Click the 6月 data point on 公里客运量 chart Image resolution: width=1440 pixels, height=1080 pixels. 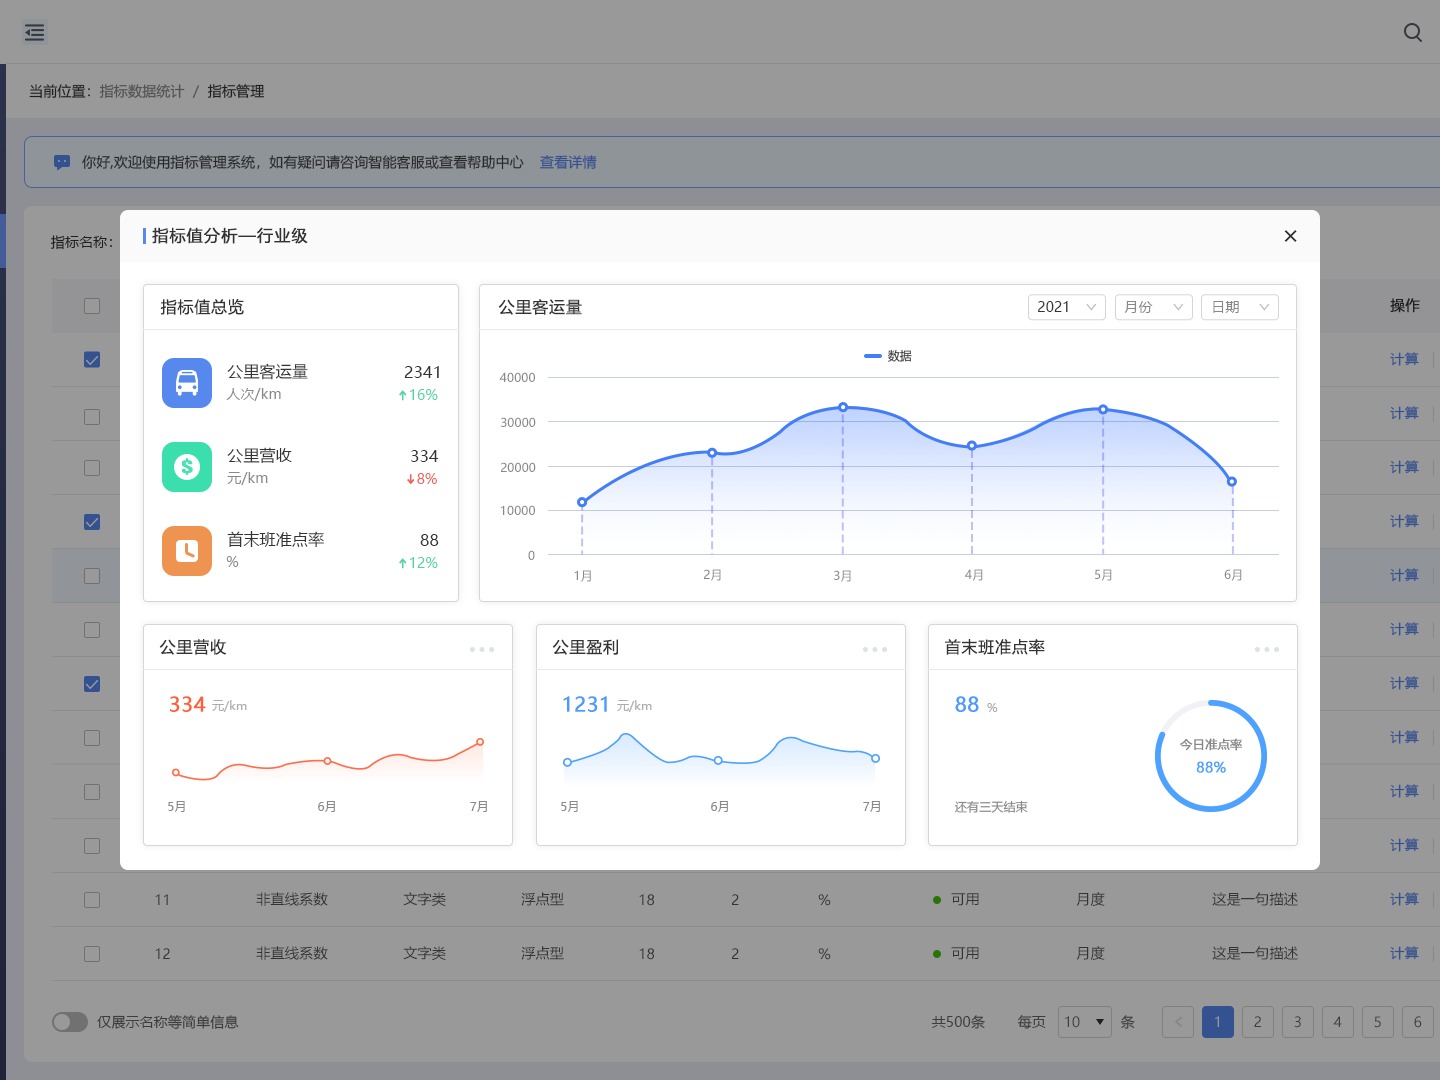(1232, 482)
